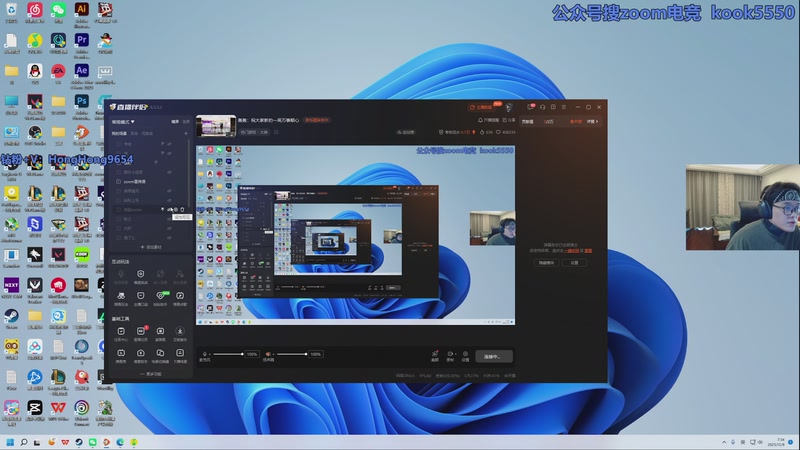
Task: Select 横屏 tab in scene panel header
Action: click(175, 121)
